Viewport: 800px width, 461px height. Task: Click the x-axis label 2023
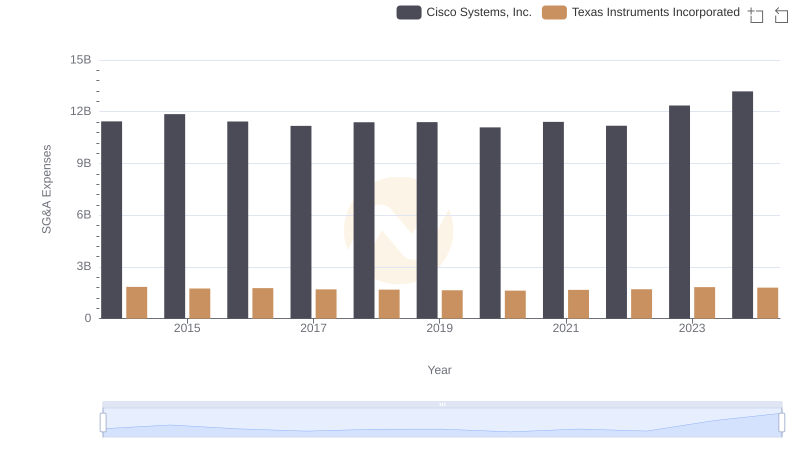pos(692,328)
